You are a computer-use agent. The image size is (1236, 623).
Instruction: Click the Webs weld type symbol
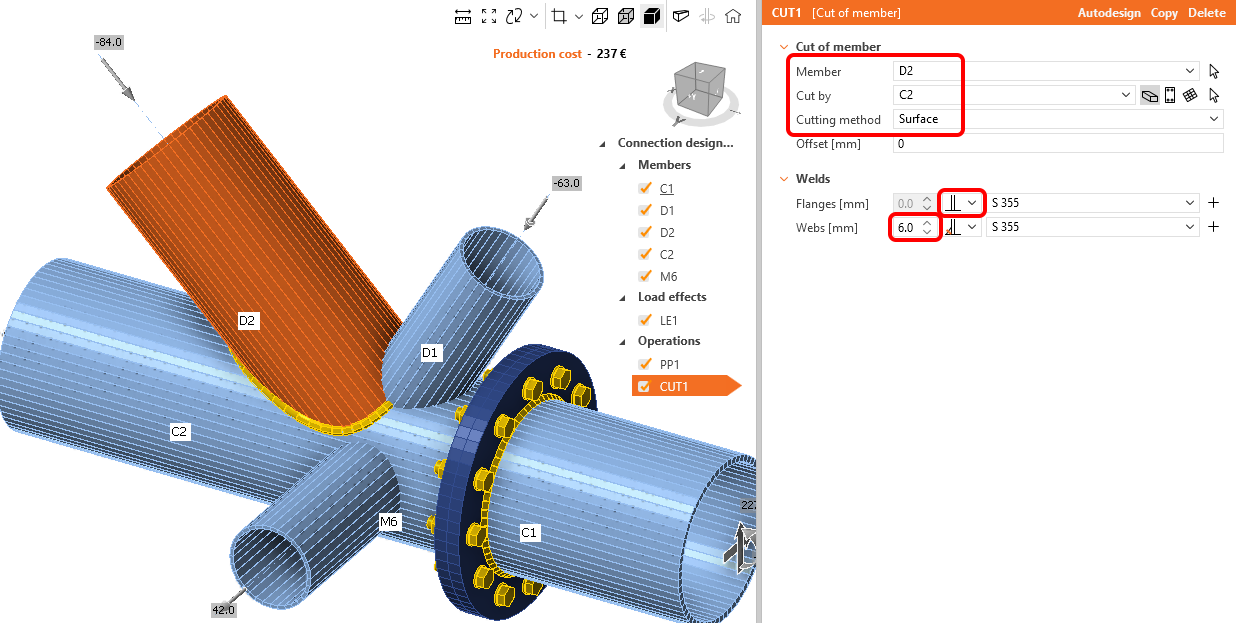tap(952, 227)
